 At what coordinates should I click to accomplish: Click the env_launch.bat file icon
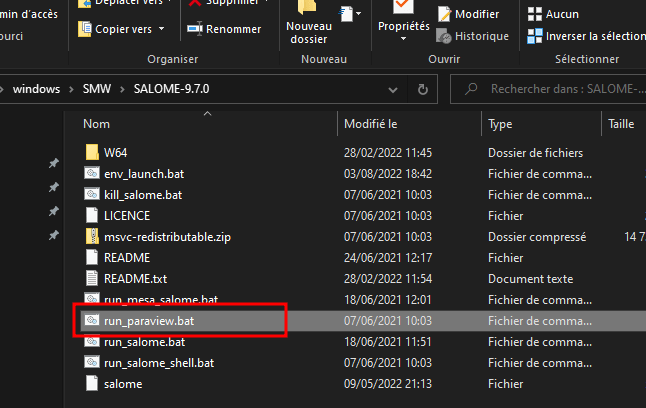(92, 173)
